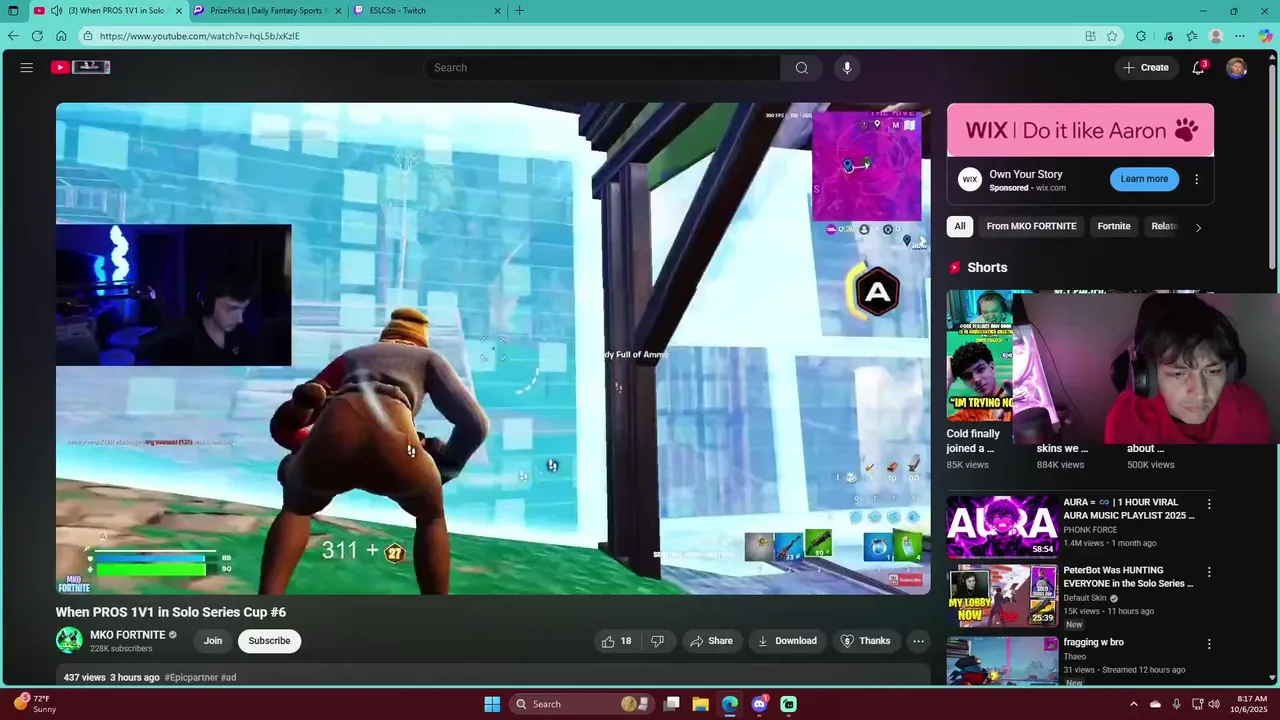Select the All filter chip

960,226
